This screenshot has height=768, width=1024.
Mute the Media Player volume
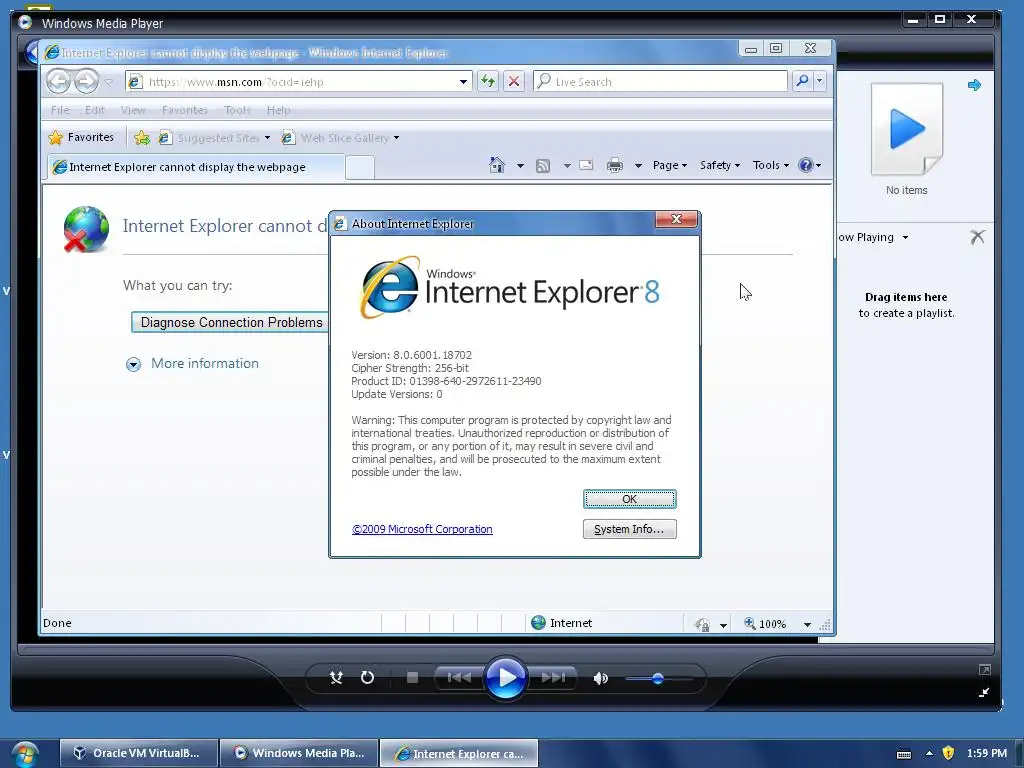click(x=600, y=679)
